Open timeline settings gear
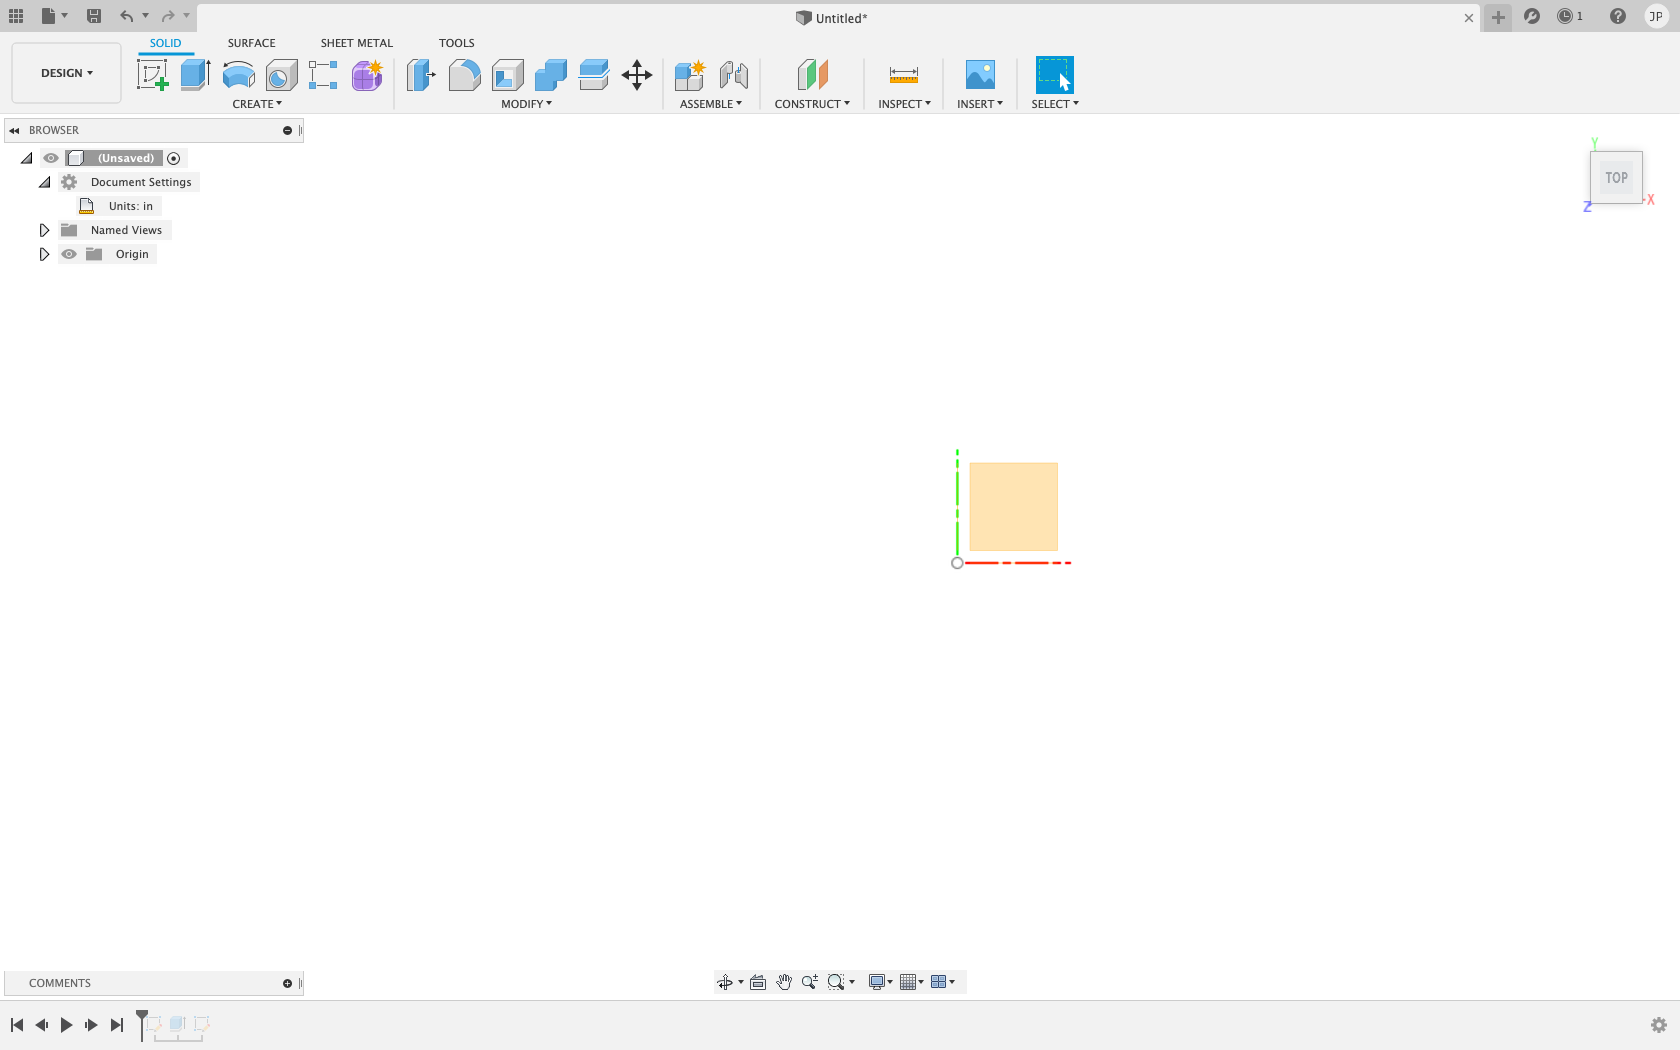Image resolution: width=1680 pixels, height=1050 pixels. [1659, 1025]
